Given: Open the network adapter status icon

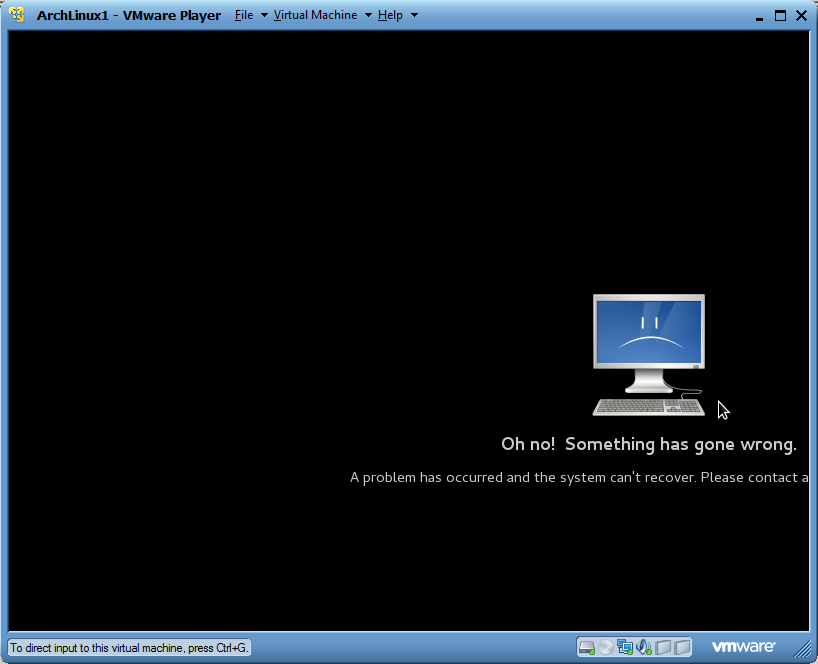Looking at the screenshot, I should [x=625, y=647].
